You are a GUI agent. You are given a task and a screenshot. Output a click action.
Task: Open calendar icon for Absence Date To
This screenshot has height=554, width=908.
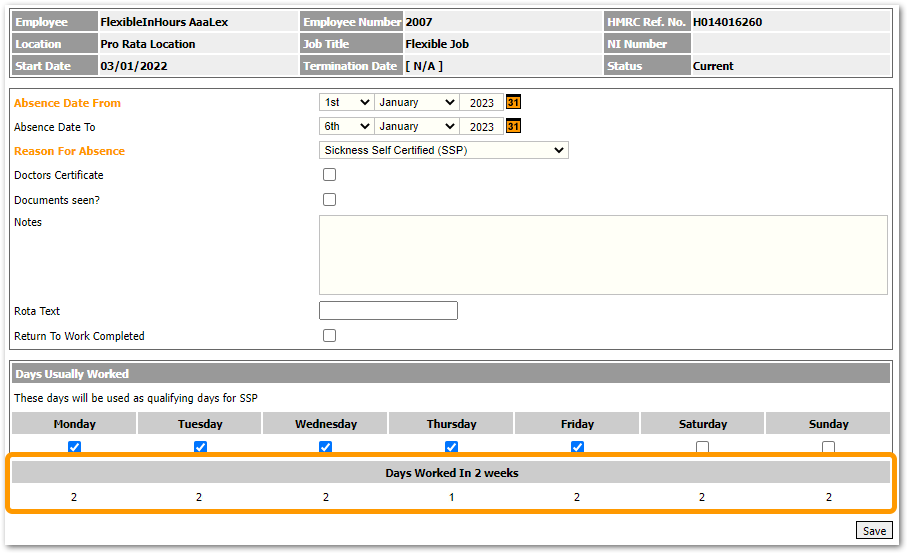pos(513,126)
